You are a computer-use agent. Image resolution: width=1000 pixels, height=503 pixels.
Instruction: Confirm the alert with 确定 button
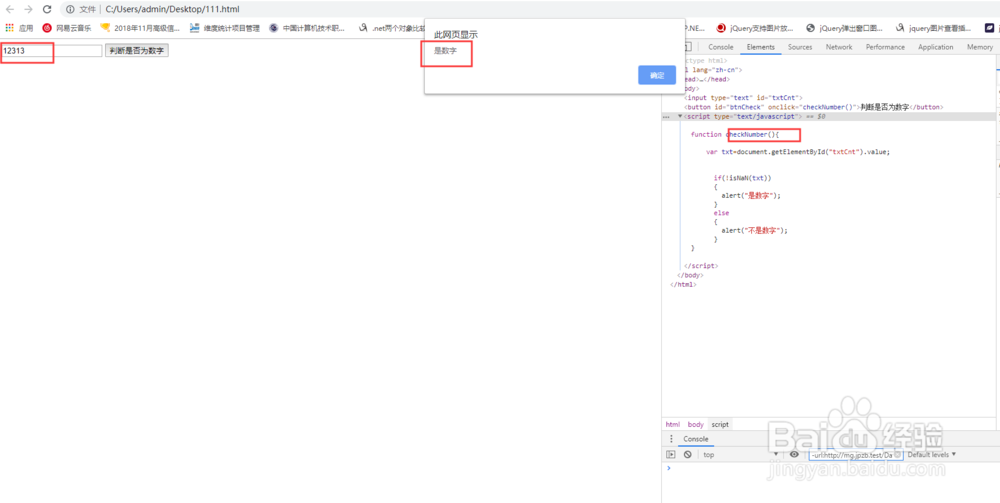pos(657,75)
